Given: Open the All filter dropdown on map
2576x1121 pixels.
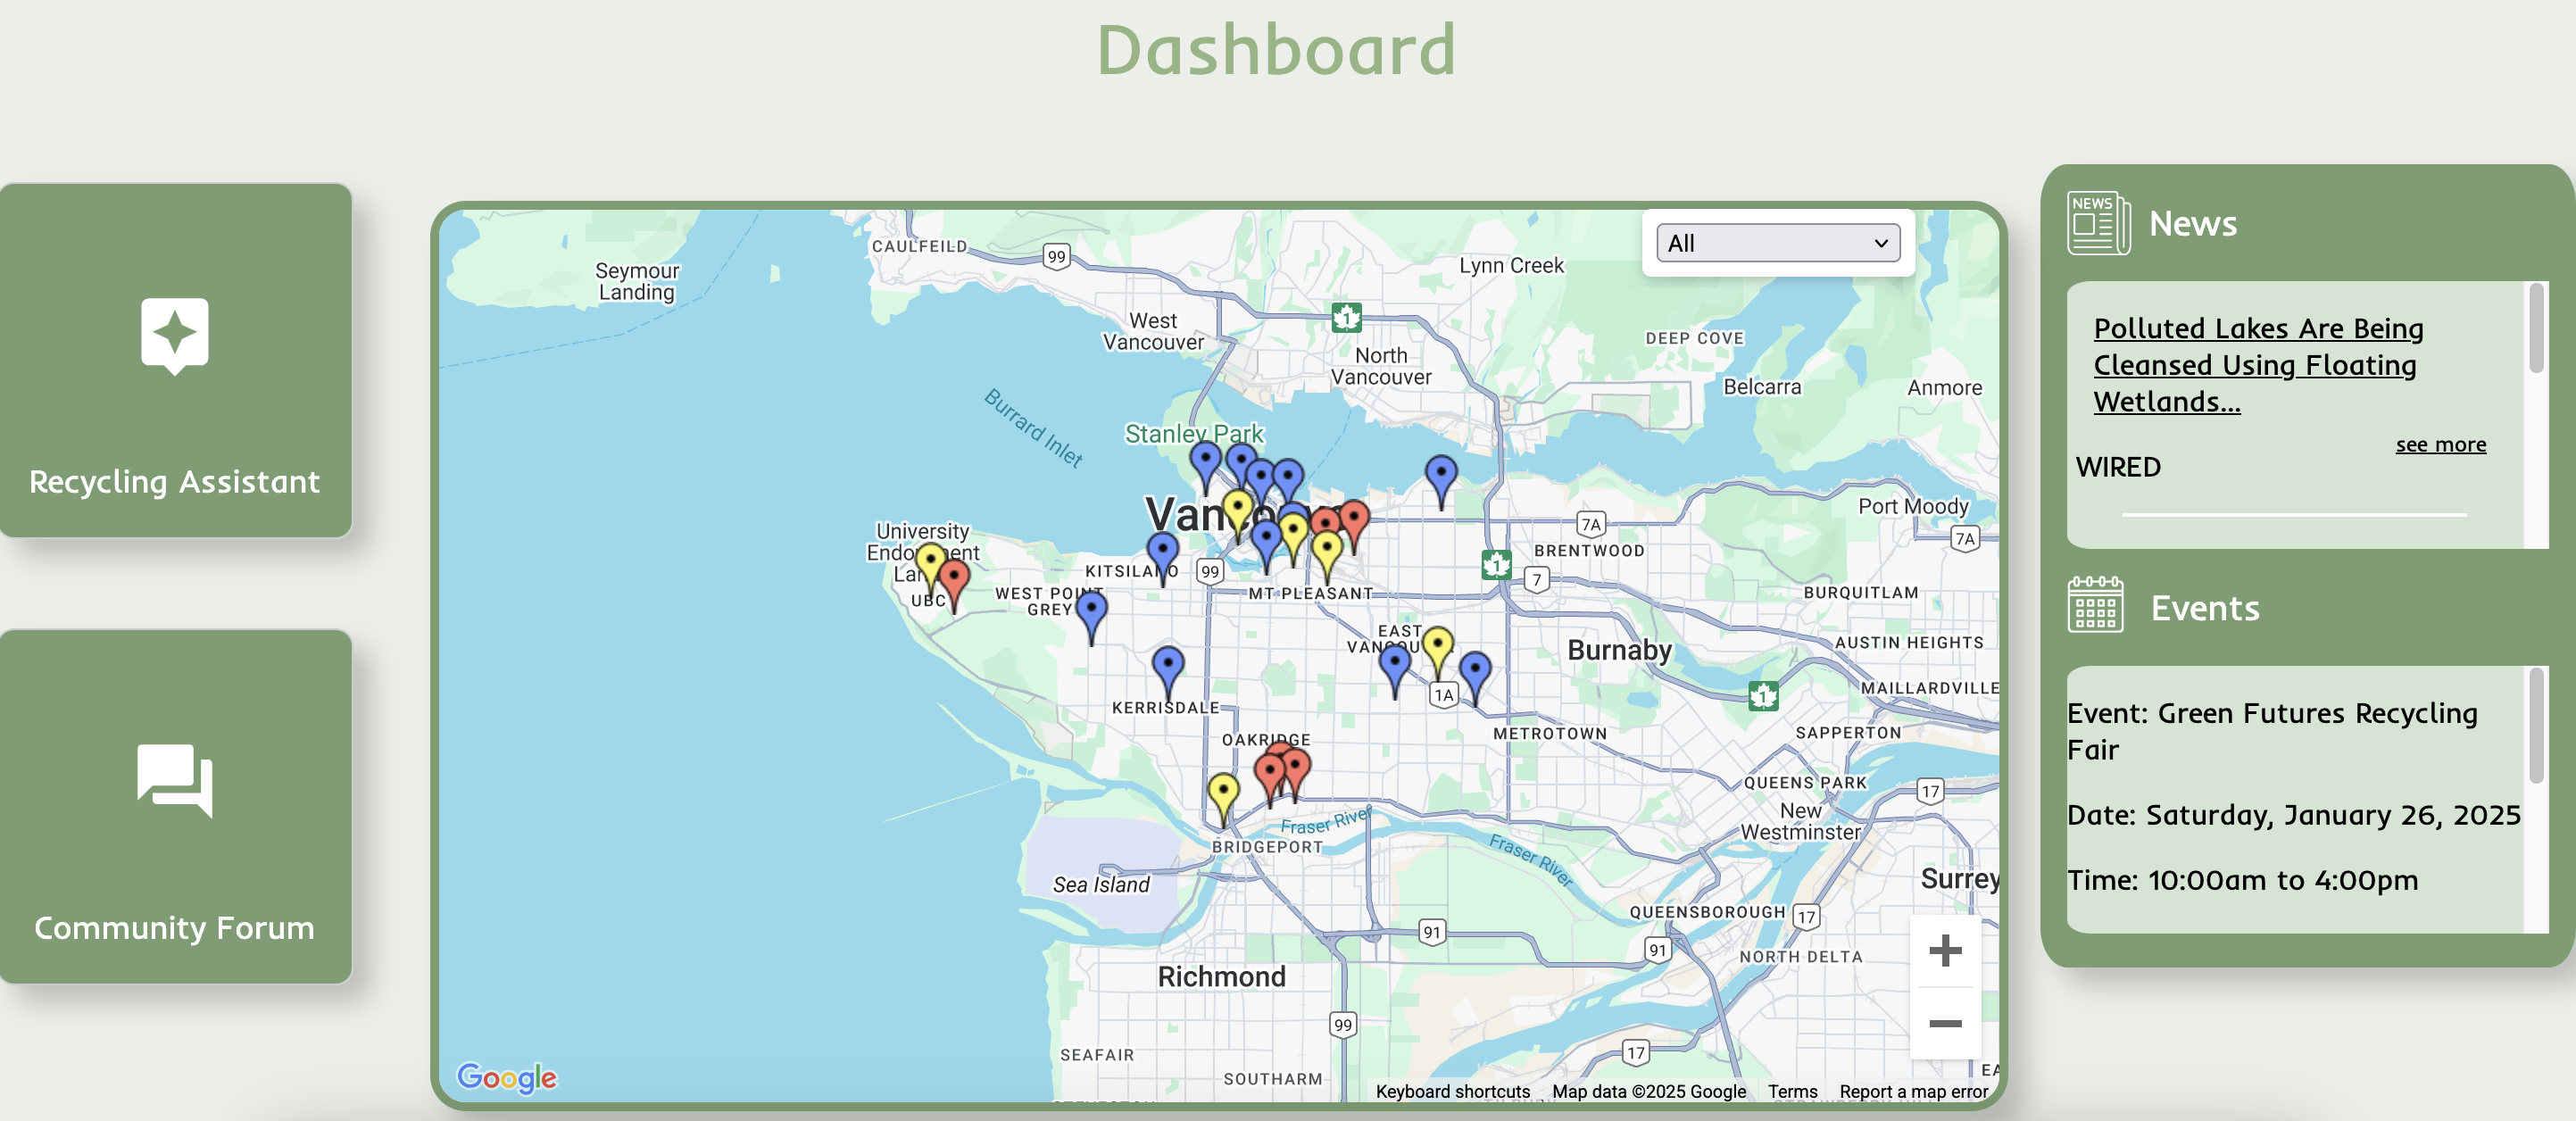Looking at the screenshot, I should point(1776,243).
